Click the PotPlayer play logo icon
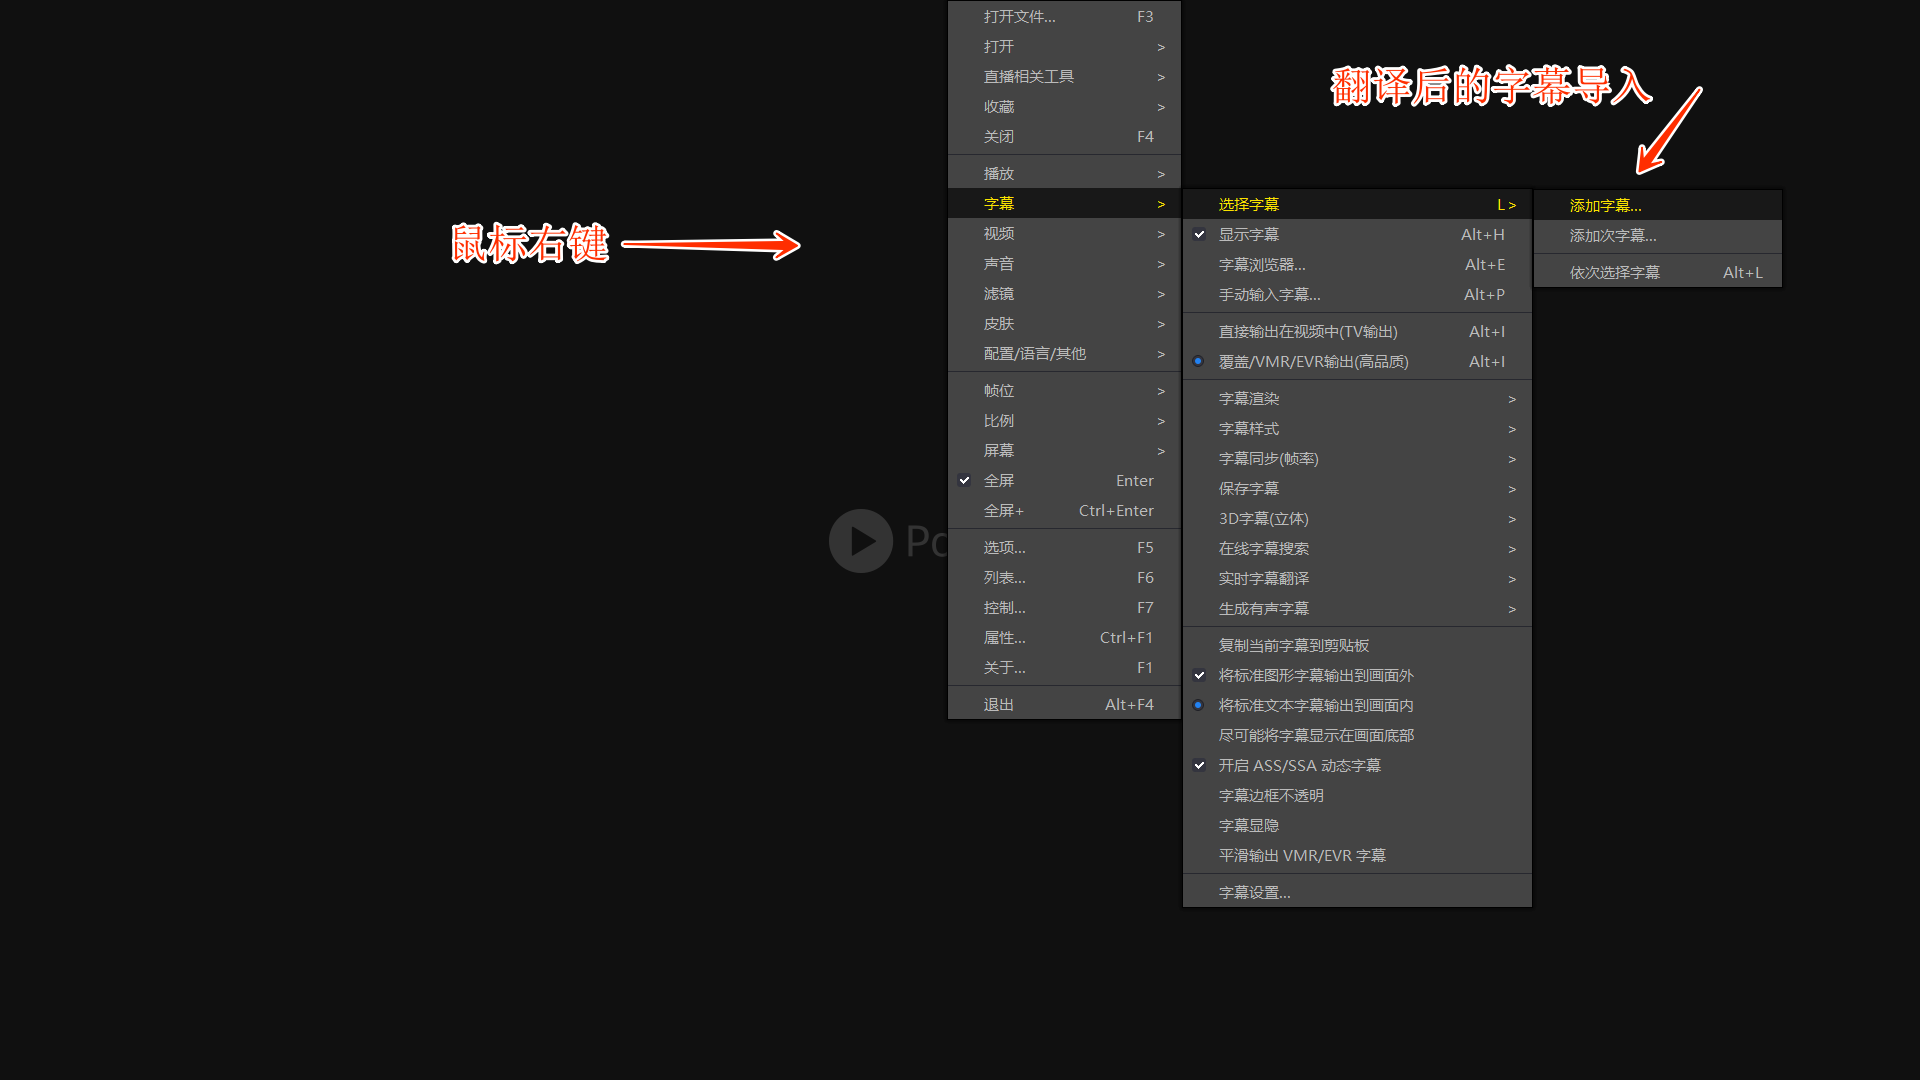 [x=860, y=541]
